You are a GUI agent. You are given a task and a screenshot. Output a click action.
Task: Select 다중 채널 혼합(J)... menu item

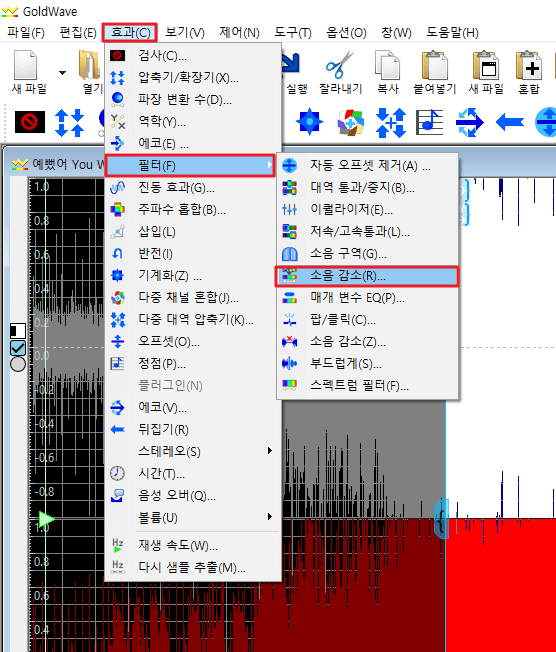click(193, 297)
